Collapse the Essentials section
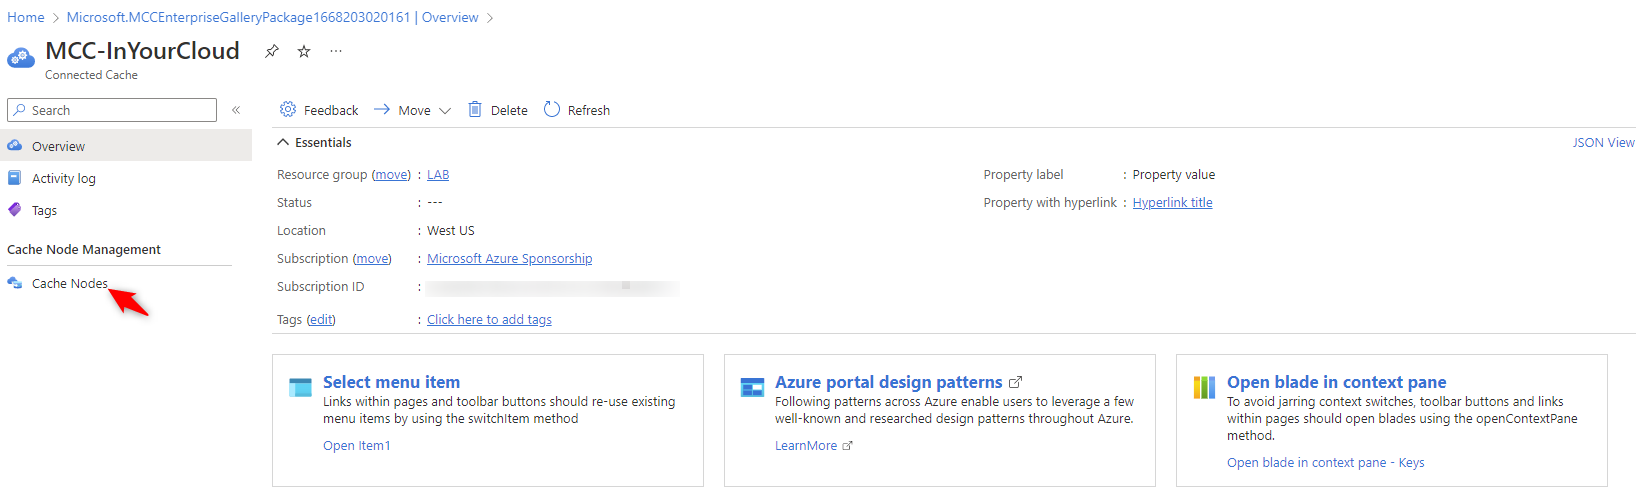This screenshot has height=502, width=1636. (284, 143)
